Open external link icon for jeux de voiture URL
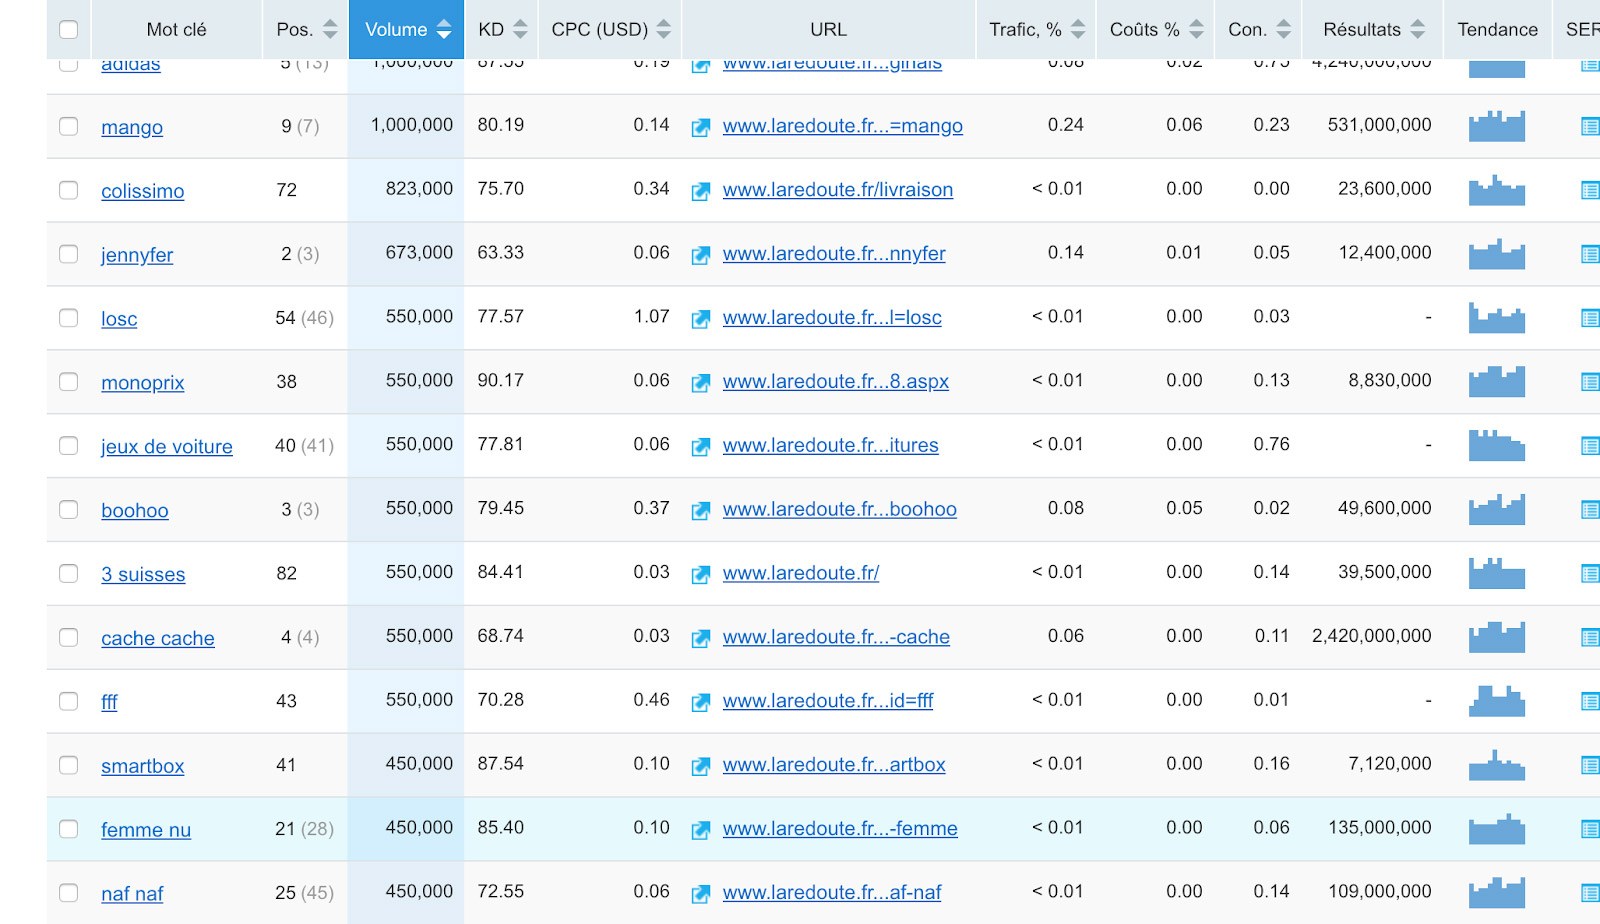 [701, 447]
